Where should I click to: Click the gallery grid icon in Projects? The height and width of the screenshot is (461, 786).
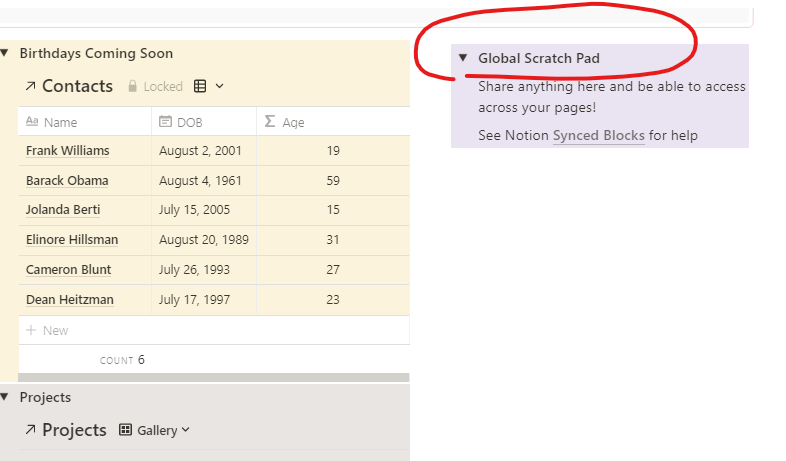(125, 431)
